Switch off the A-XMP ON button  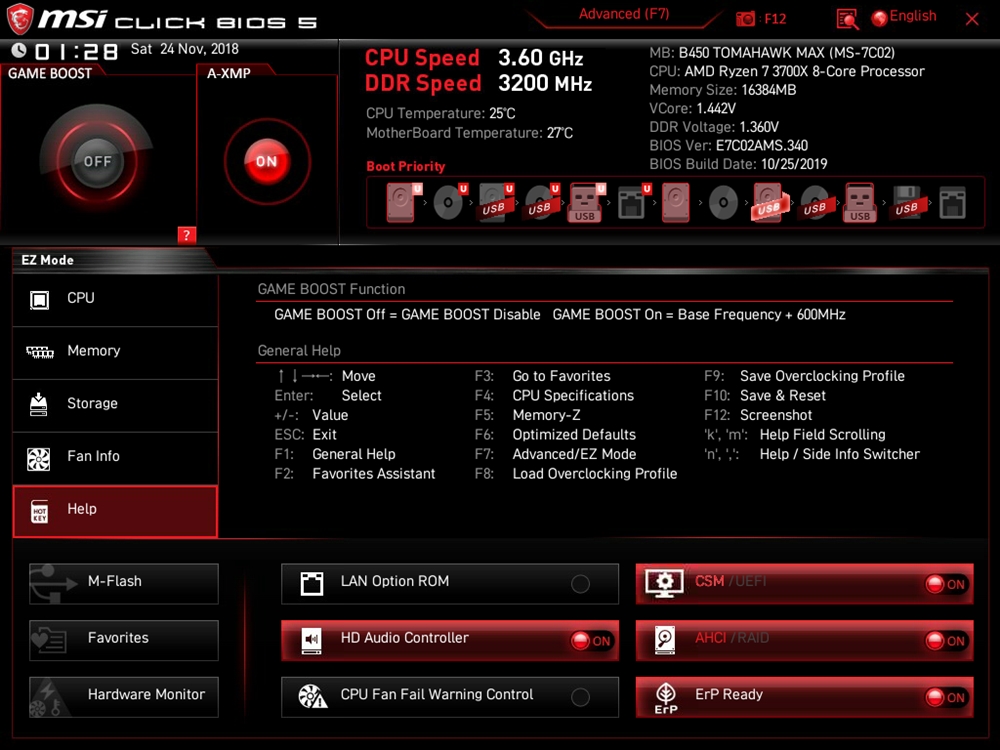[267, 161]
